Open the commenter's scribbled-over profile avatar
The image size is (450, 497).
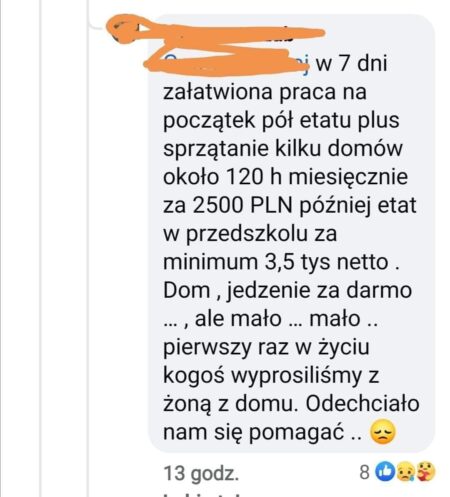click(123, 29)
